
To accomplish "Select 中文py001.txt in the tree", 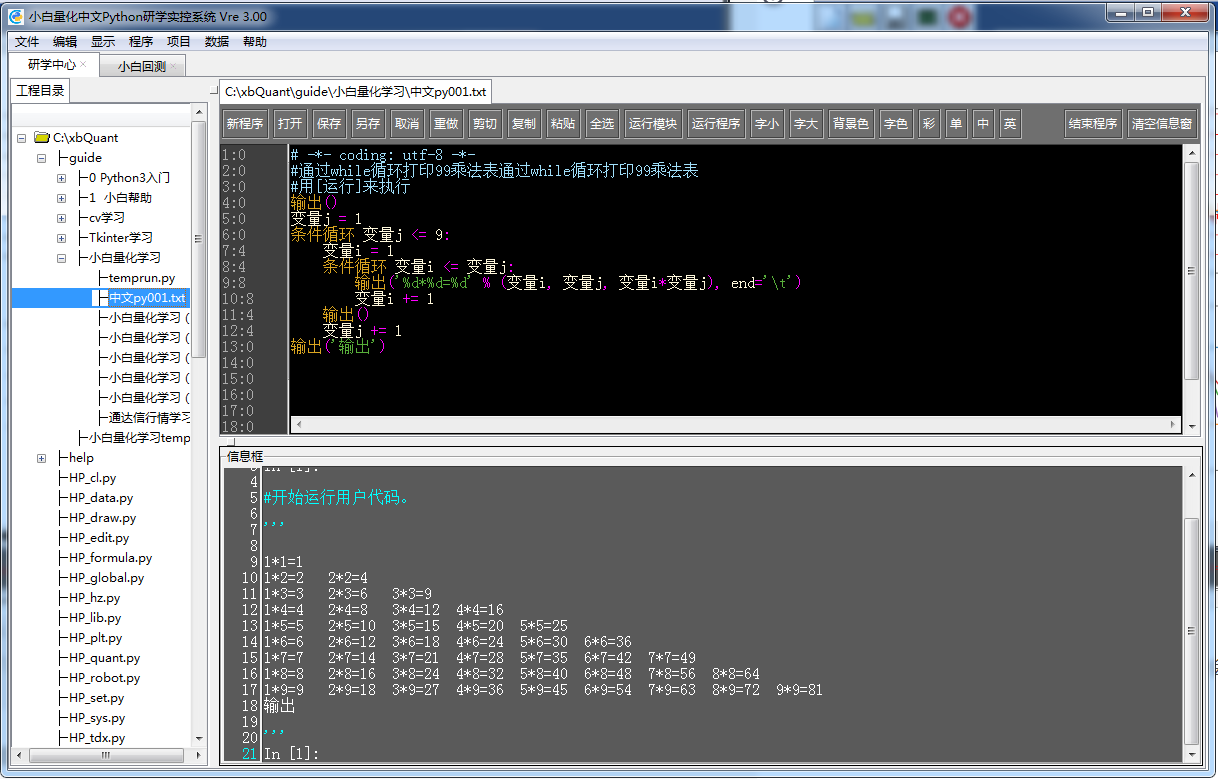I will point(147,298).
